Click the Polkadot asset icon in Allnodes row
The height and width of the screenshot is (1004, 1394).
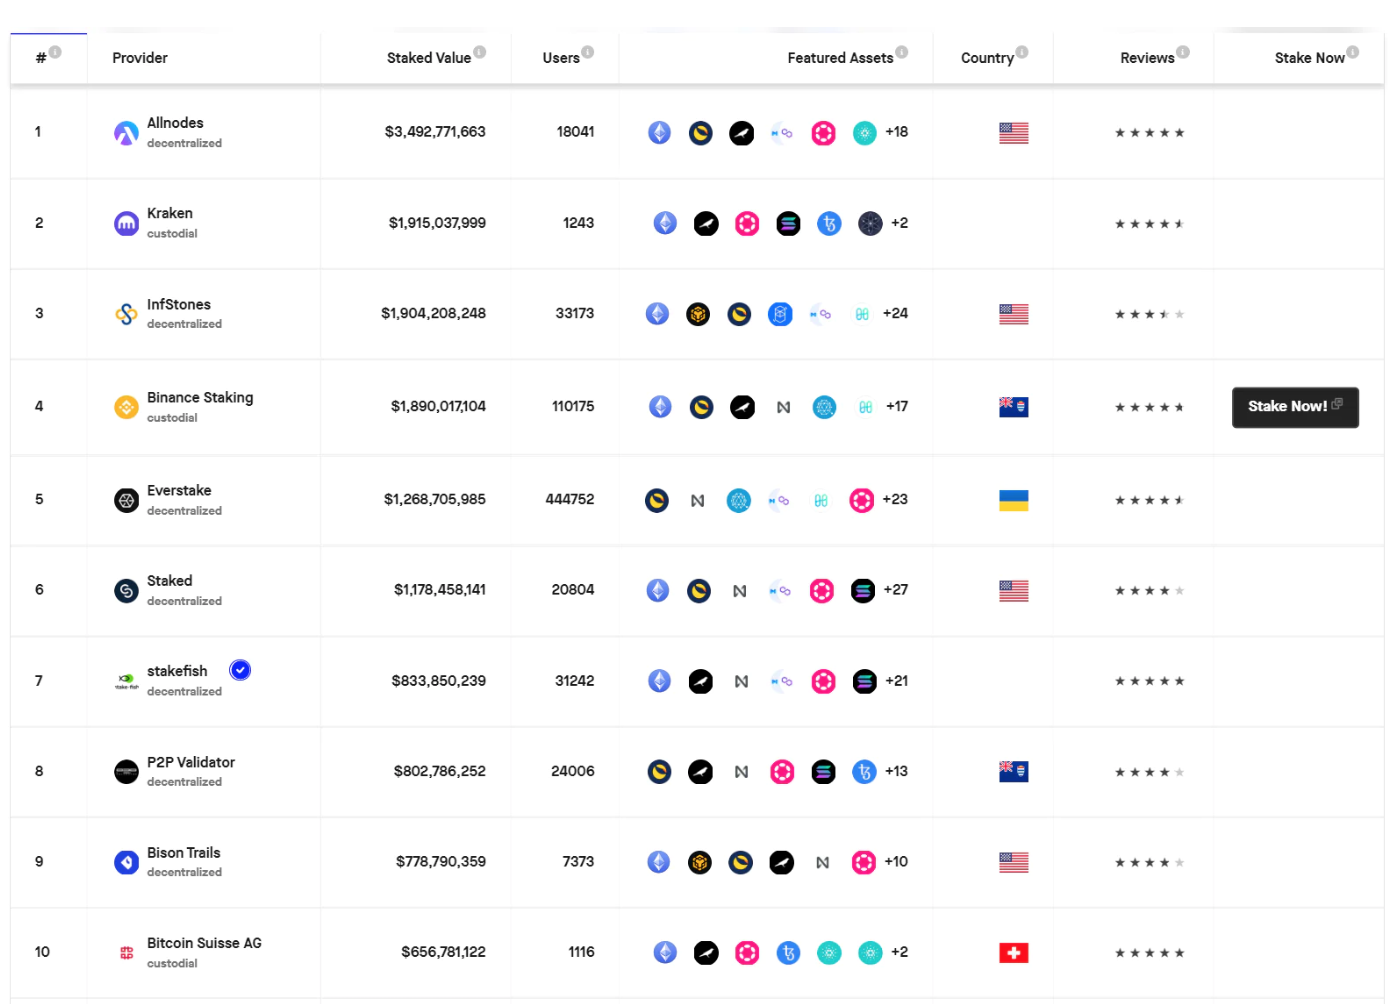[x=823, y=133]
